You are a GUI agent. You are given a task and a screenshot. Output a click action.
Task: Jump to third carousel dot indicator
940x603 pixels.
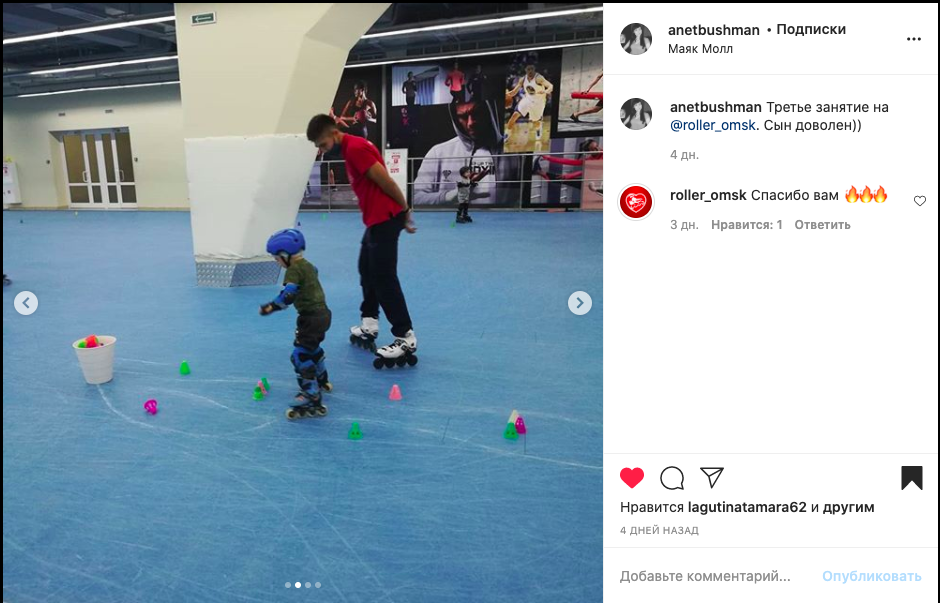308,585
